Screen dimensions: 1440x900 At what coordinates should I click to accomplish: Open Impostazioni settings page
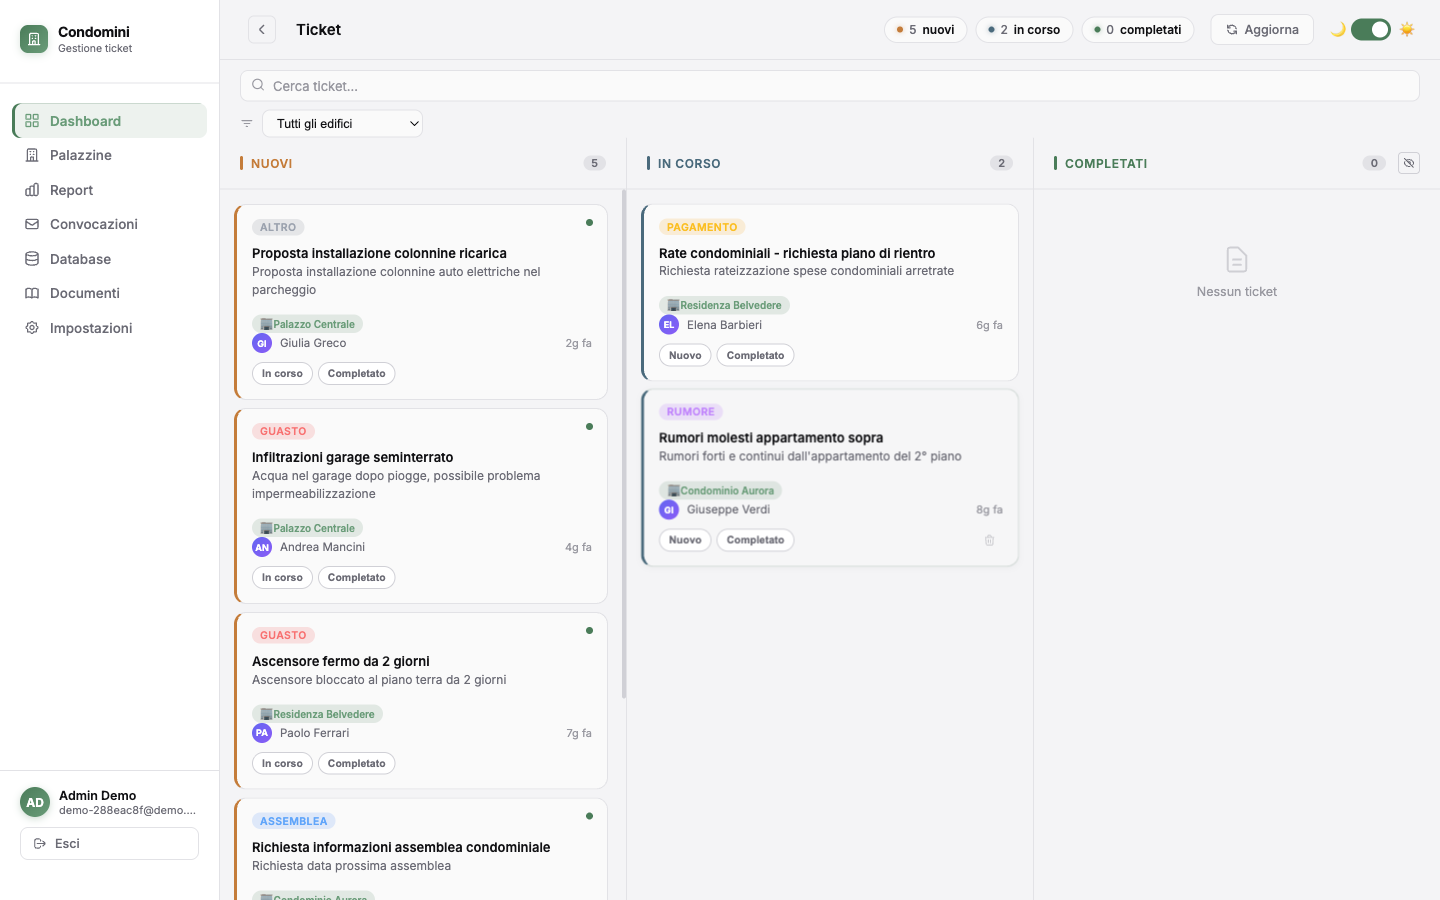tap(110, 328)
